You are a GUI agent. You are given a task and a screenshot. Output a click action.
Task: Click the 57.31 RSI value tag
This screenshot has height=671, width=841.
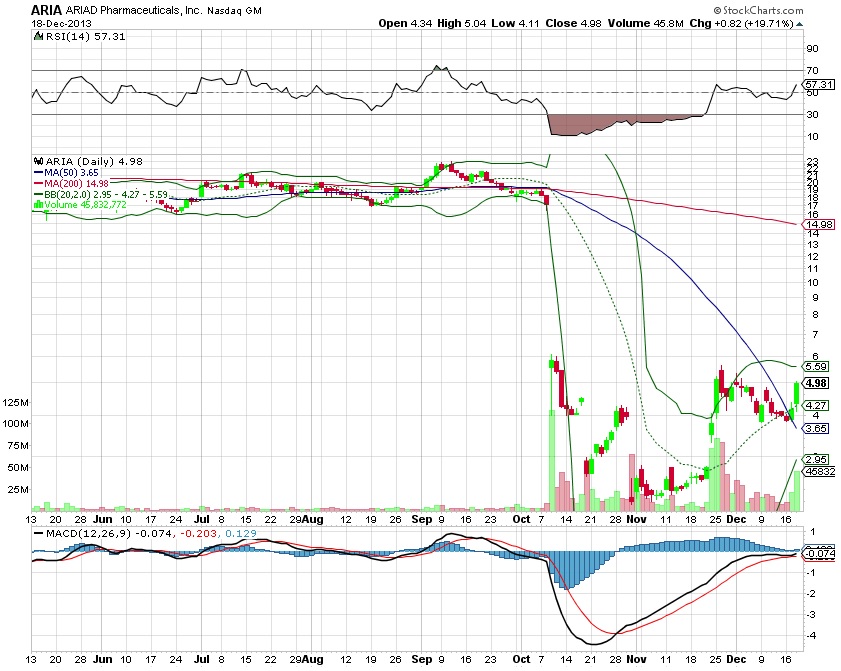coord(818,84)
